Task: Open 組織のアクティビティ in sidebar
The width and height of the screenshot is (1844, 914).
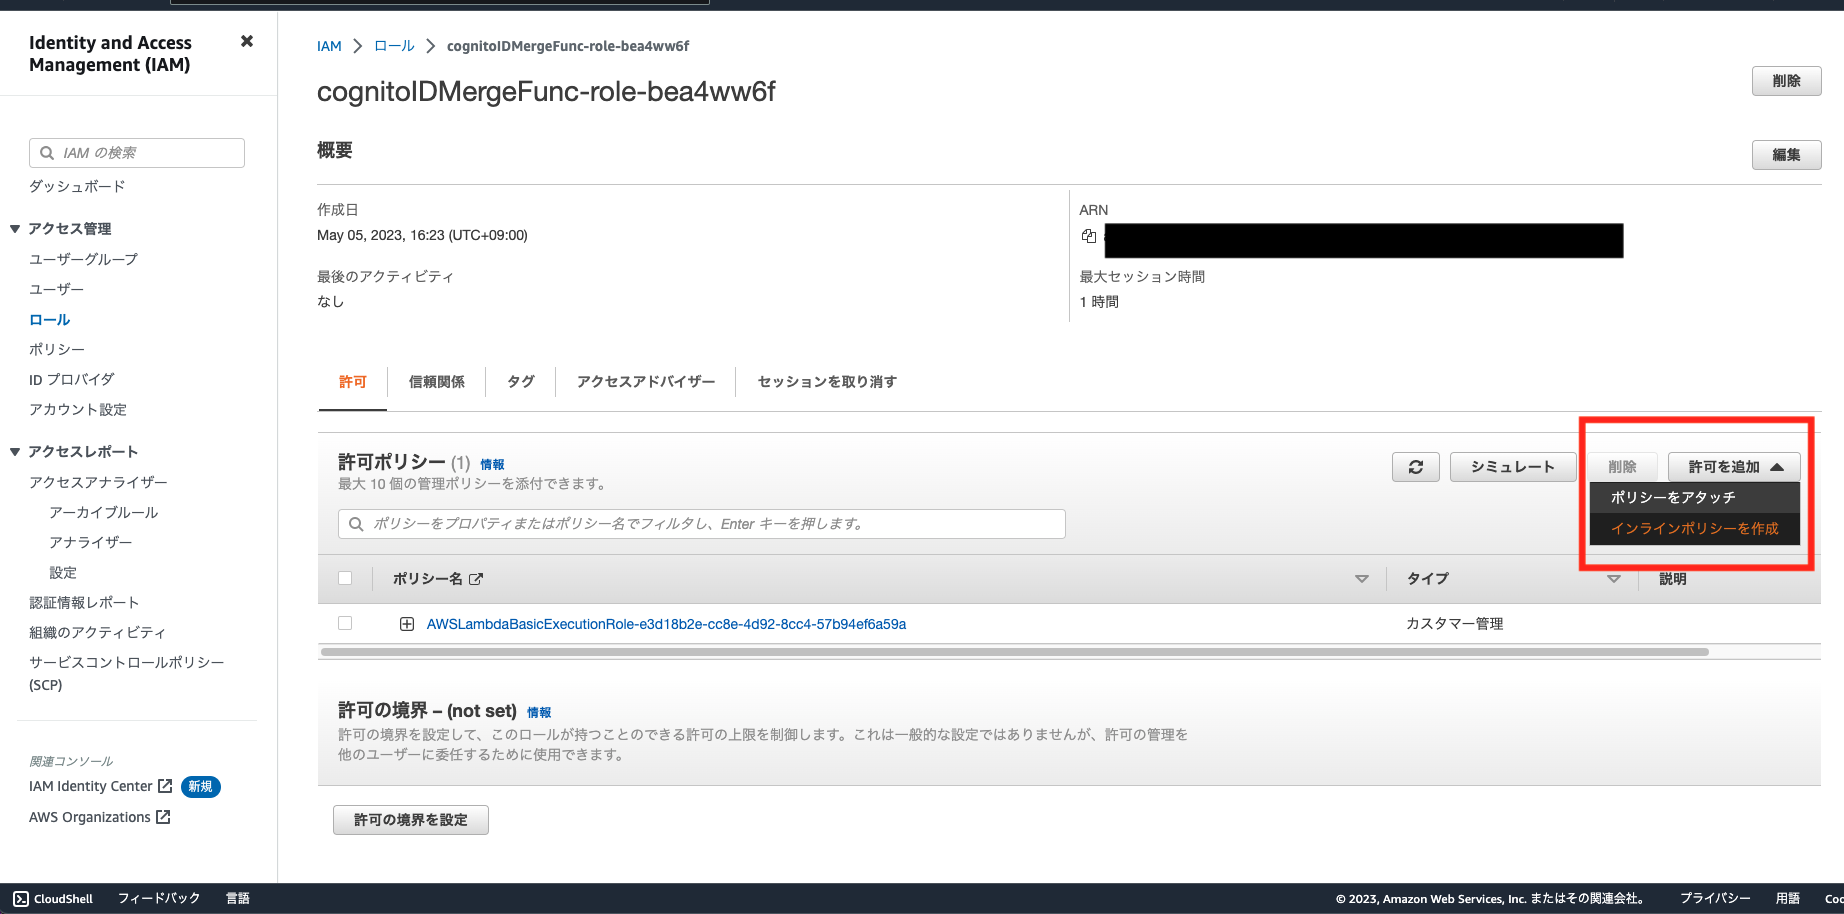Action: 97,633
